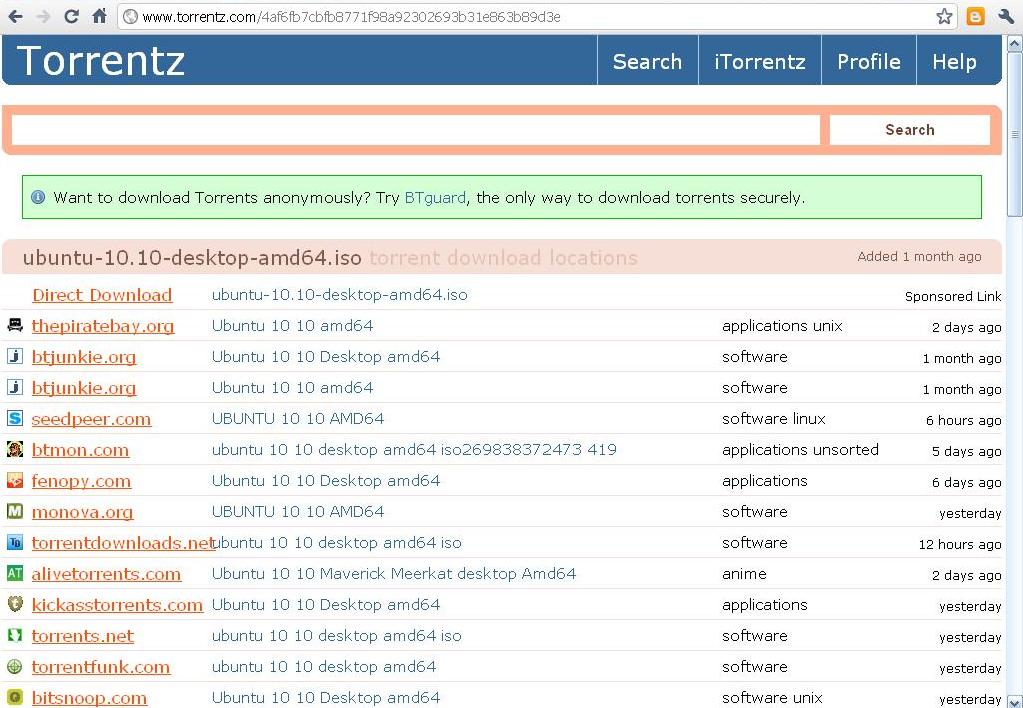Click the monova.org favicon

click(x=14, y=511)
